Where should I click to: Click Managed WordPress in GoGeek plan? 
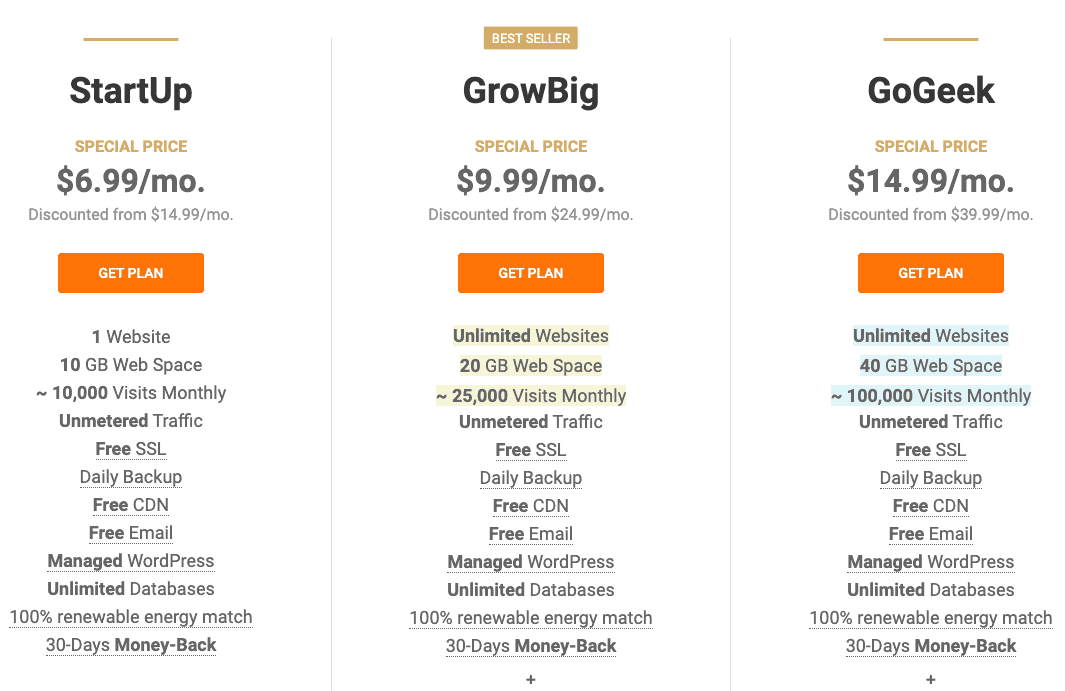pos(931,562)
